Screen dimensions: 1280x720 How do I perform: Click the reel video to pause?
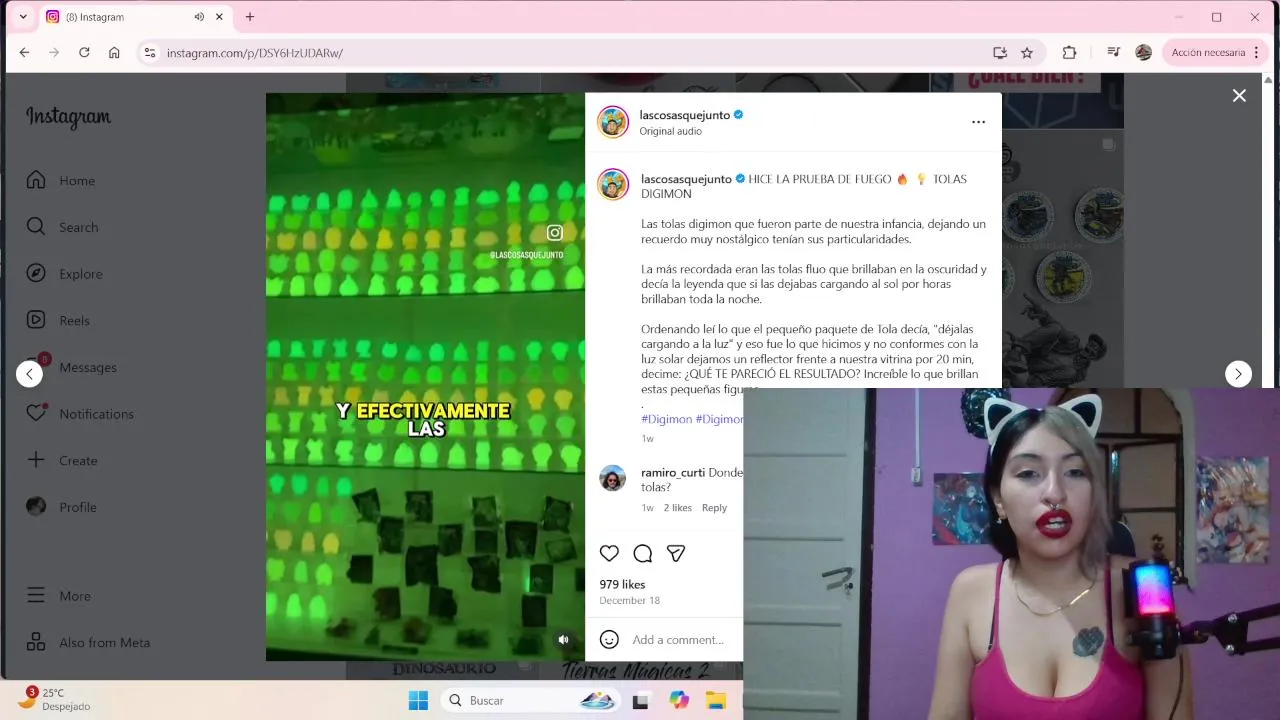pyautogui.click(x=425, y=377)
